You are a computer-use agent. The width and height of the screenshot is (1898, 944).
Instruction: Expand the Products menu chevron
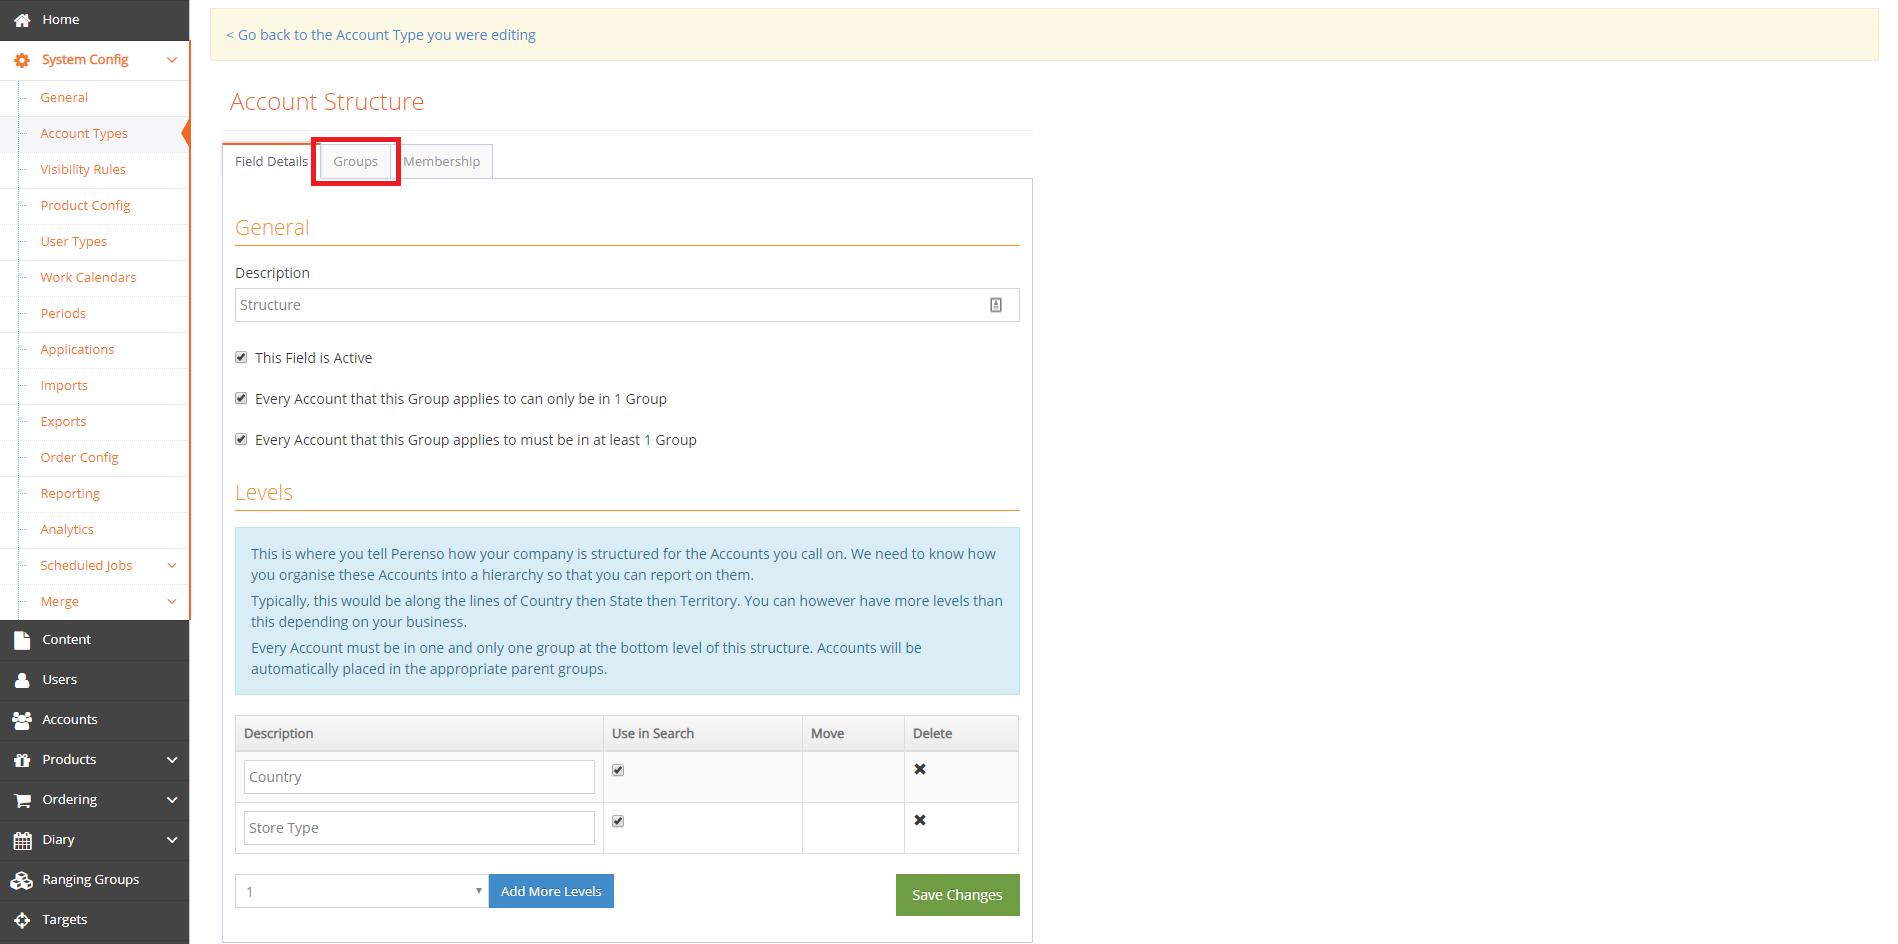coord(172,760)
